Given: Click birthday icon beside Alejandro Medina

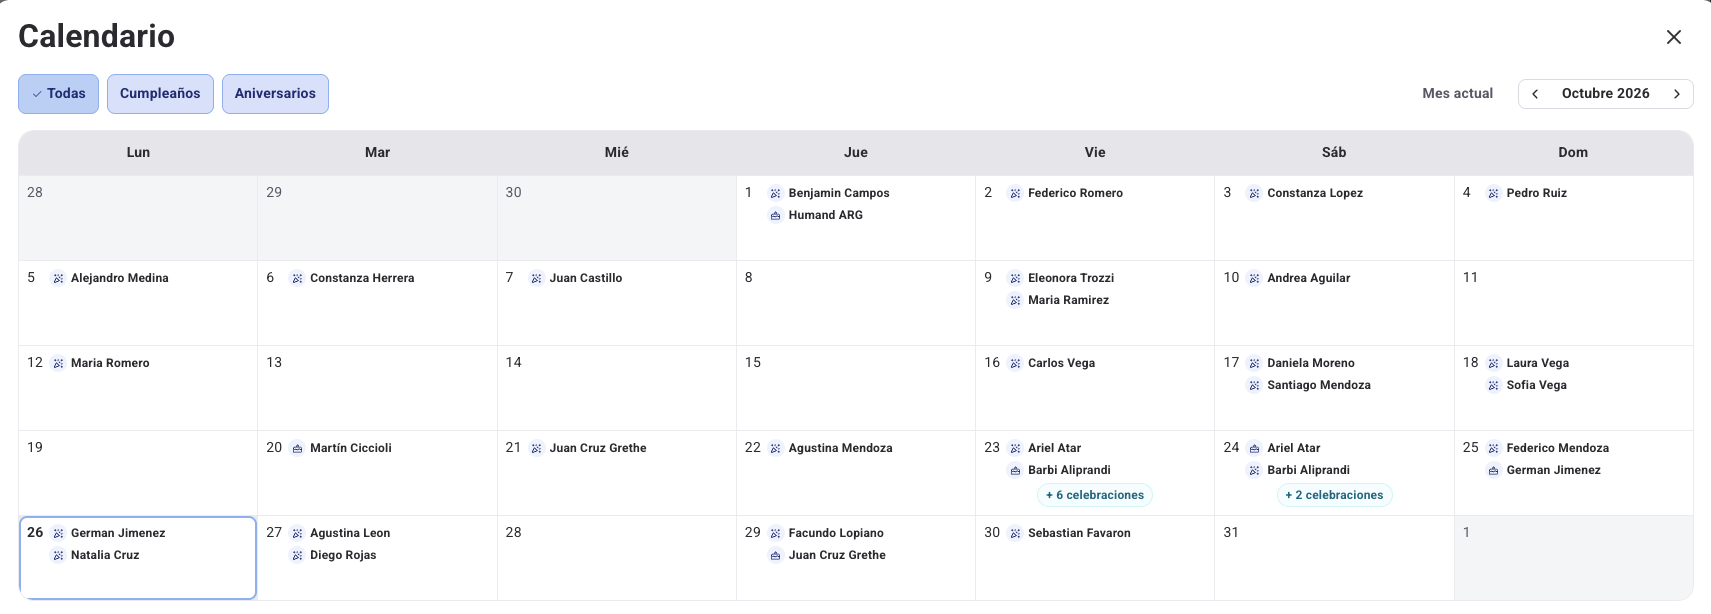Looking at the screenshot, I should [58, 278].
